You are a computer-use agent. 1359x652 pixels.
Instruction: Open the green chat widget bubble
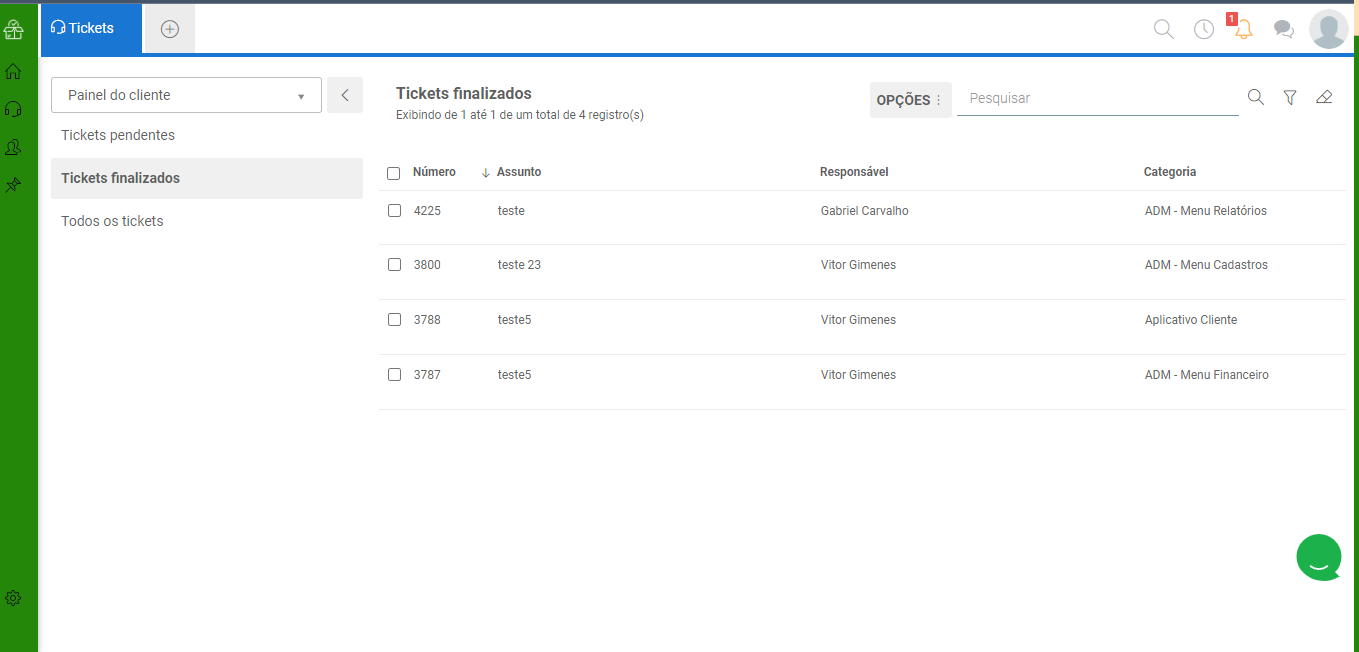pyautogui.click(x=1319, y=558)
